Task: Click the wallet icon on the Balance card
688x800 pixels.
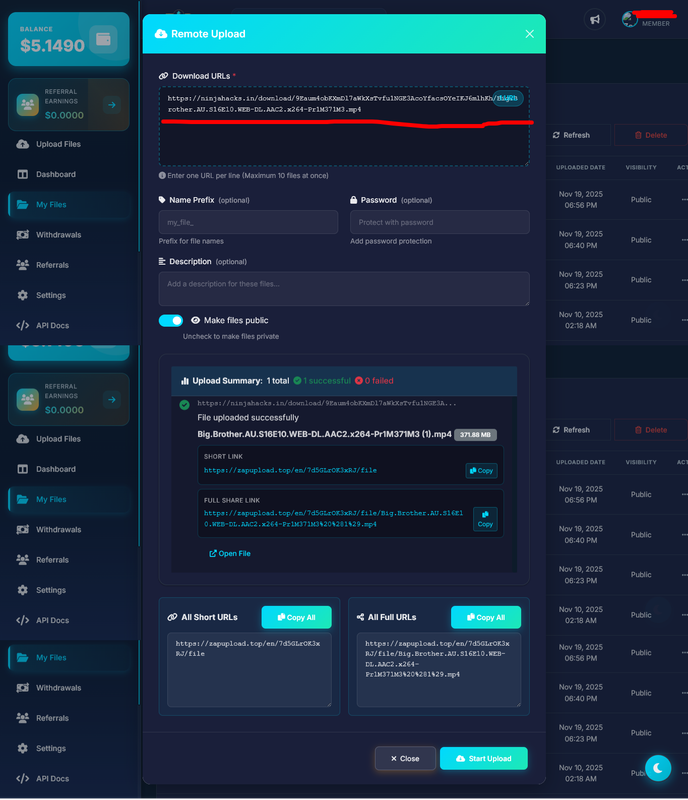Action: (103, 39)
